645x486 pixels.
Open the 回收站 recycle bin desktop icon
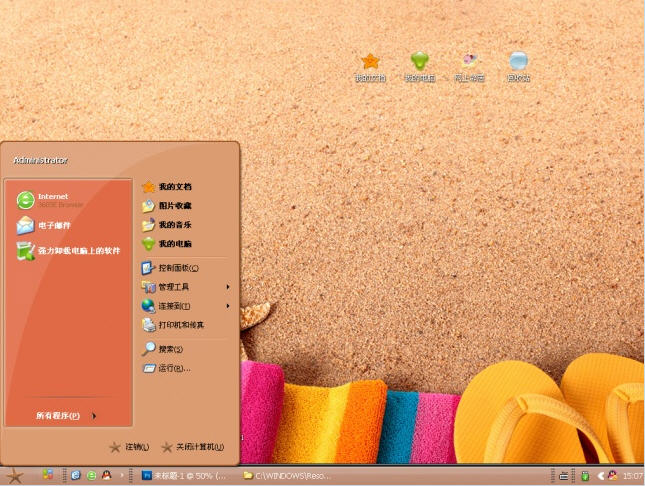[518, 67]
